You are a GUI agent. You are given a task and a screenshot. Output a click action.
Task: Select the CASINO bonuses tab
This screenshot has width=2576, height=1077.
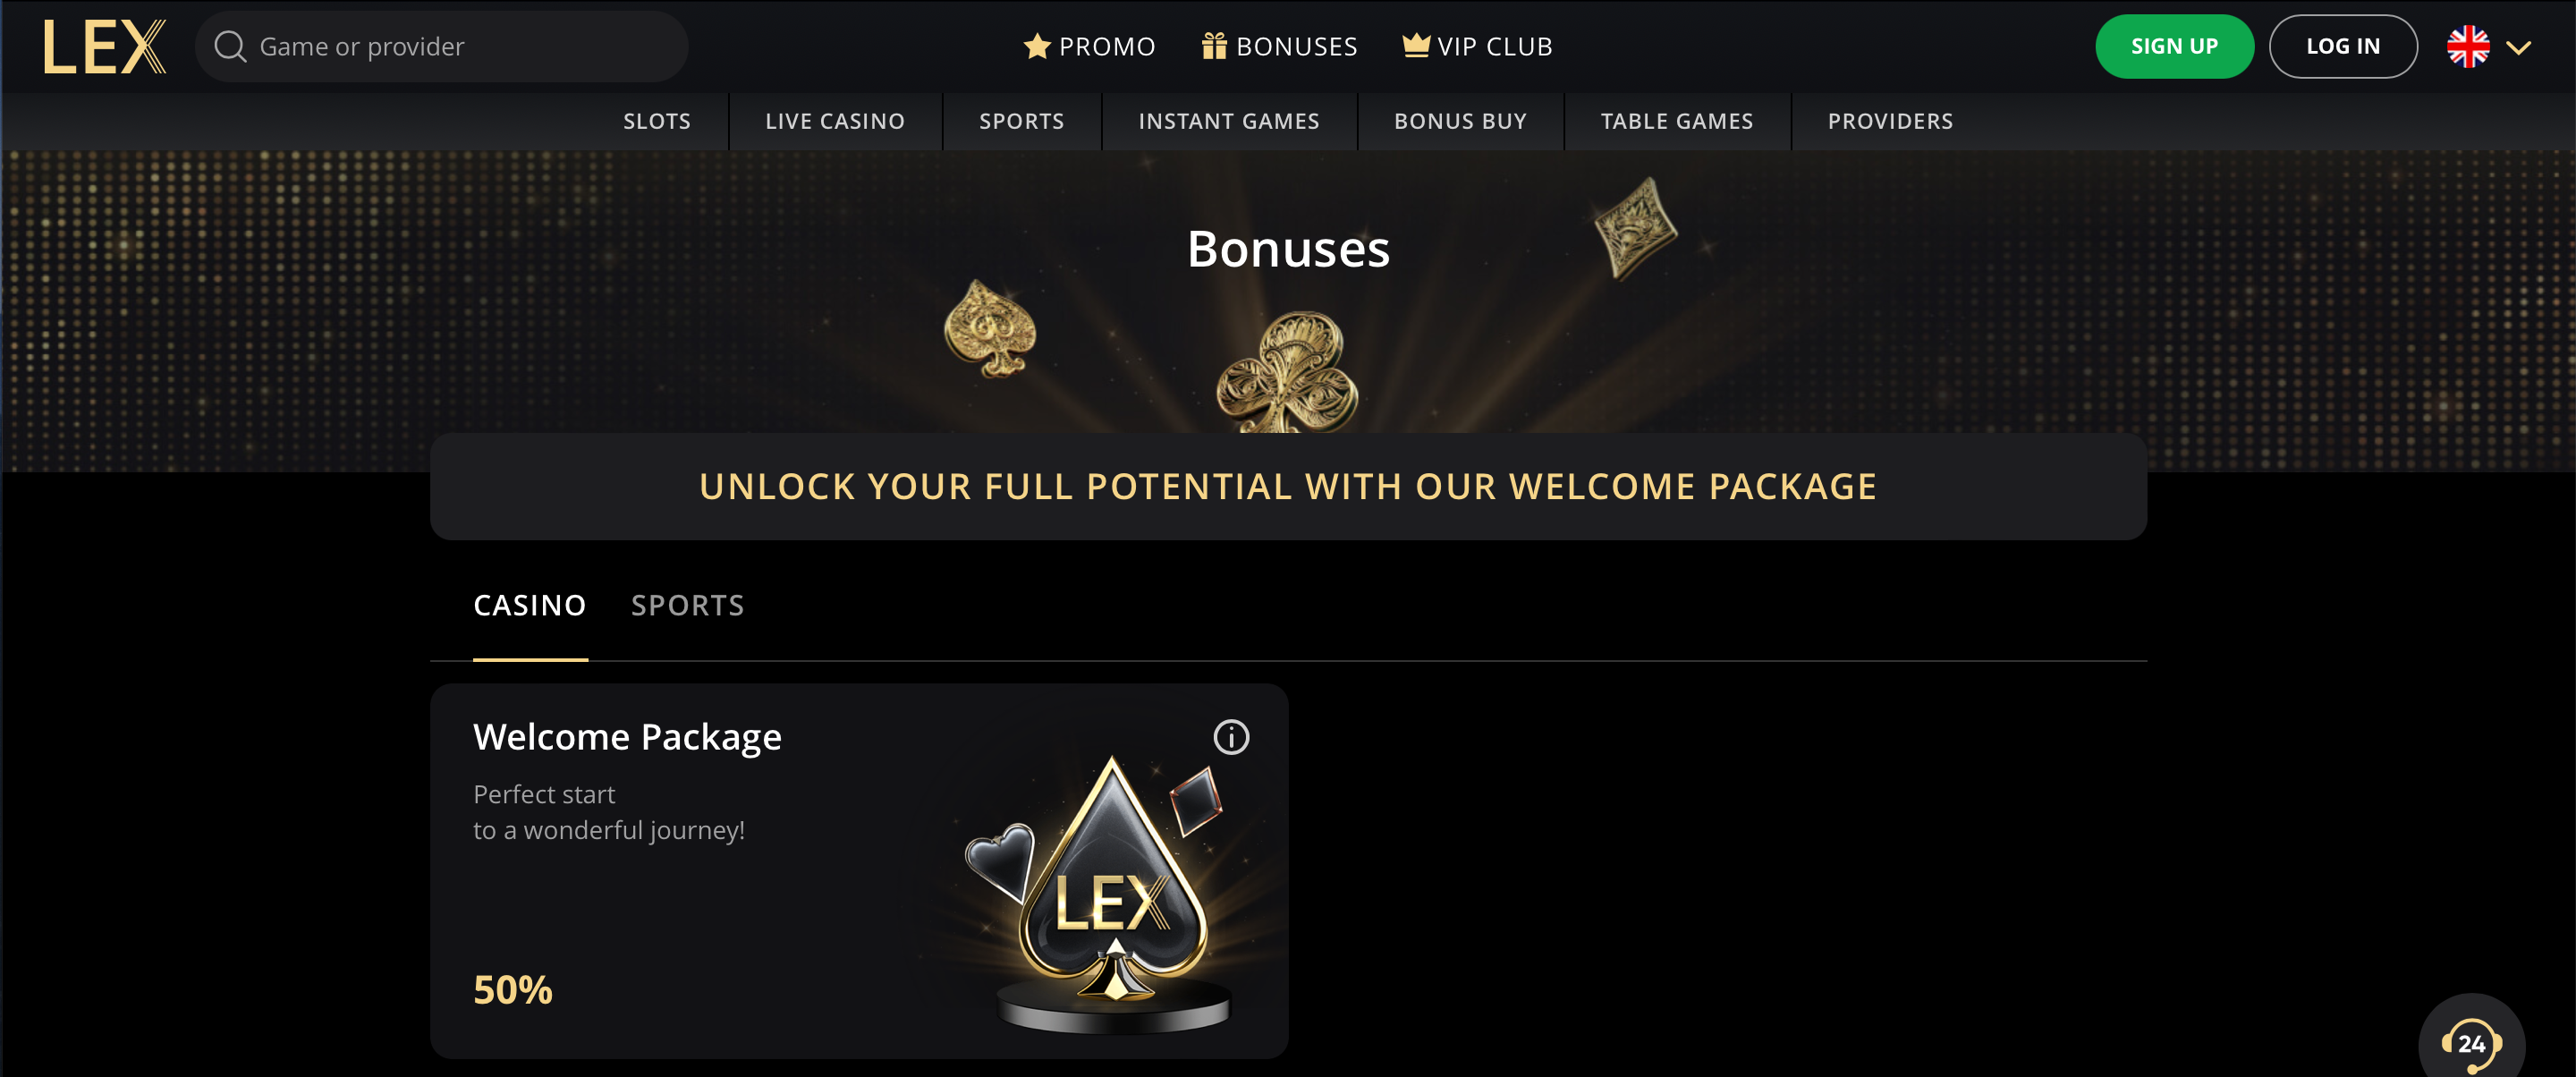(x=529, y=606)
